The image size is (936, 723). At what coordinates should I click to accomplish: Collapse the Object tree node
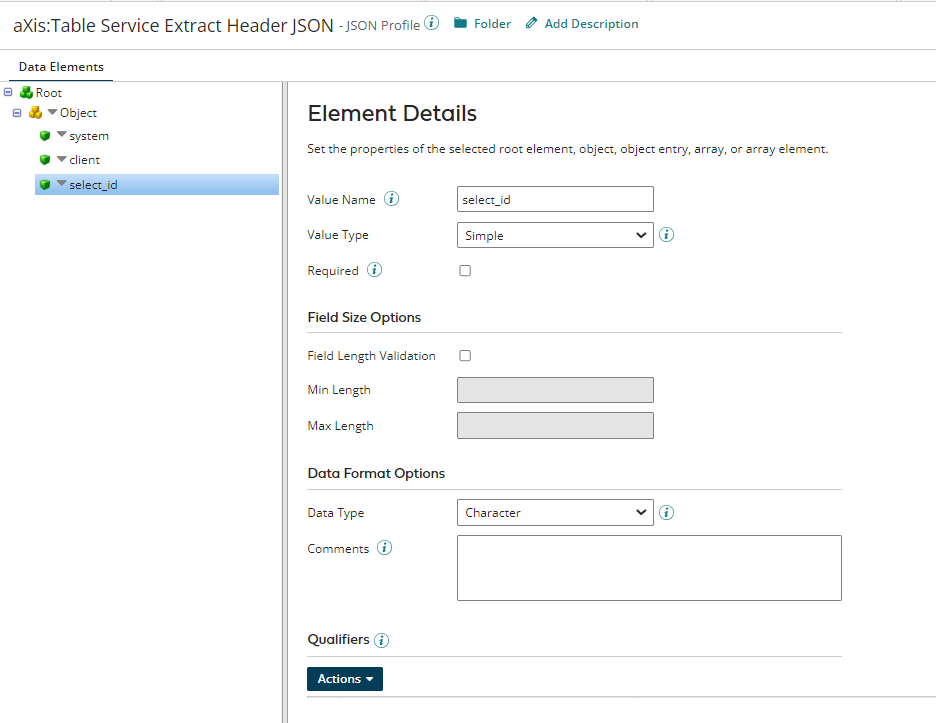16,112
